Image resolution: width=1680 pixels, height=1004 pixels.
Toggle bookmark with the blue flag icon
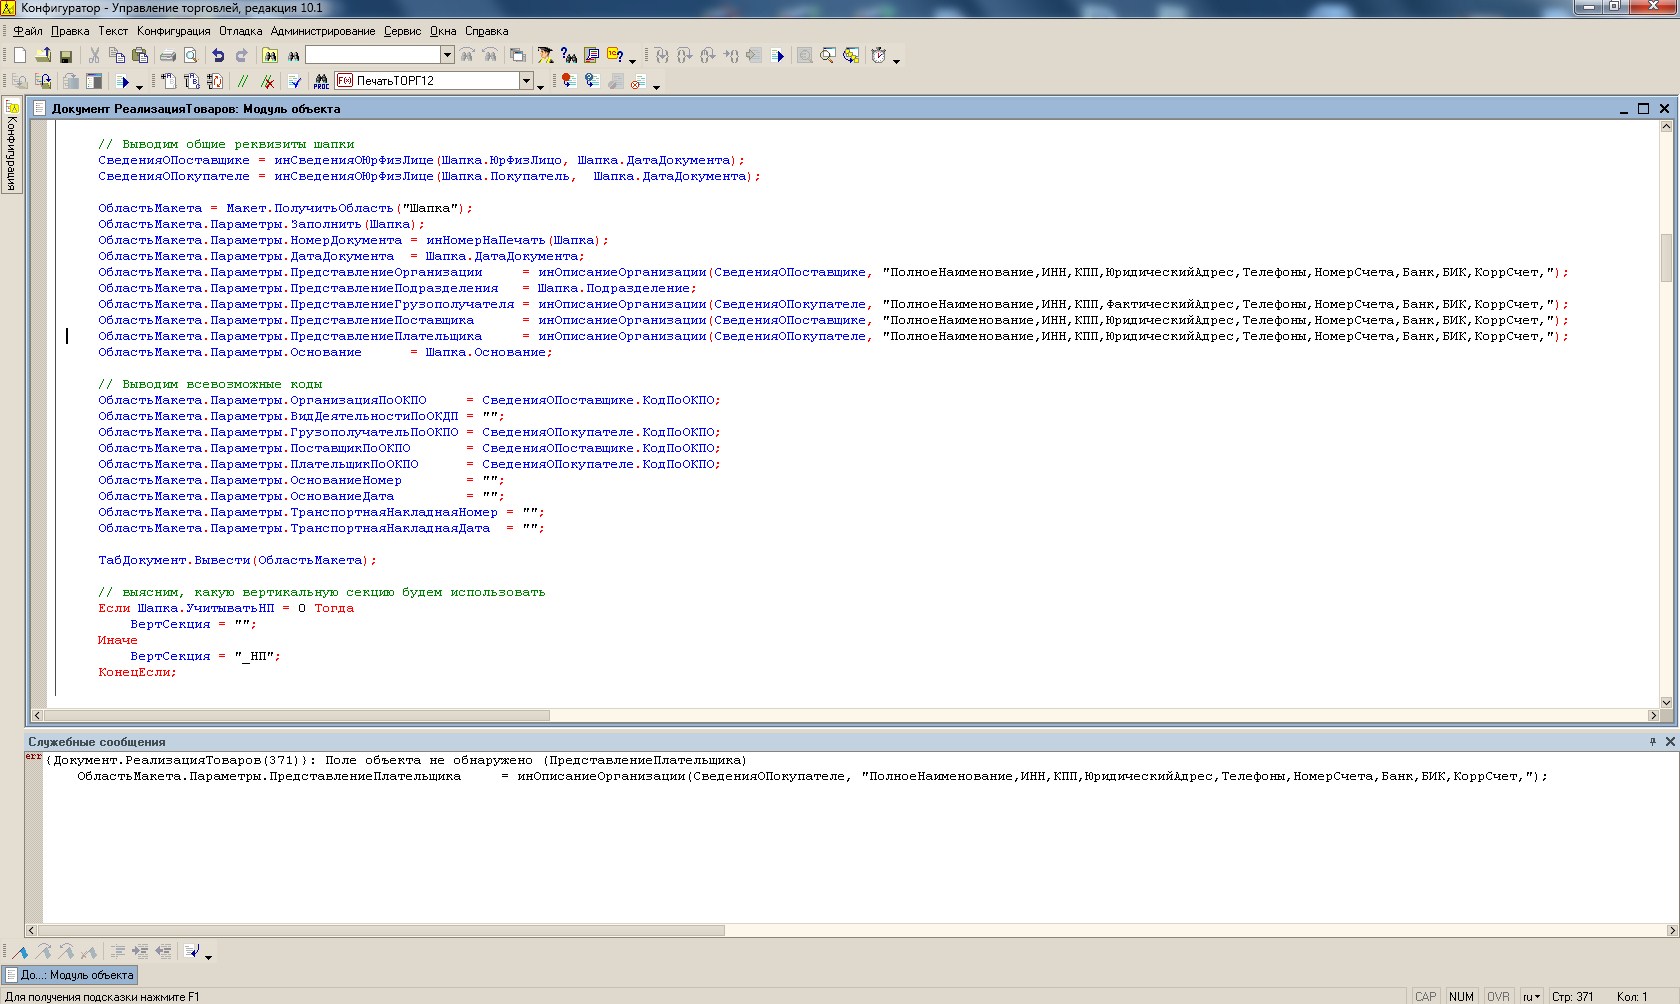20,952
